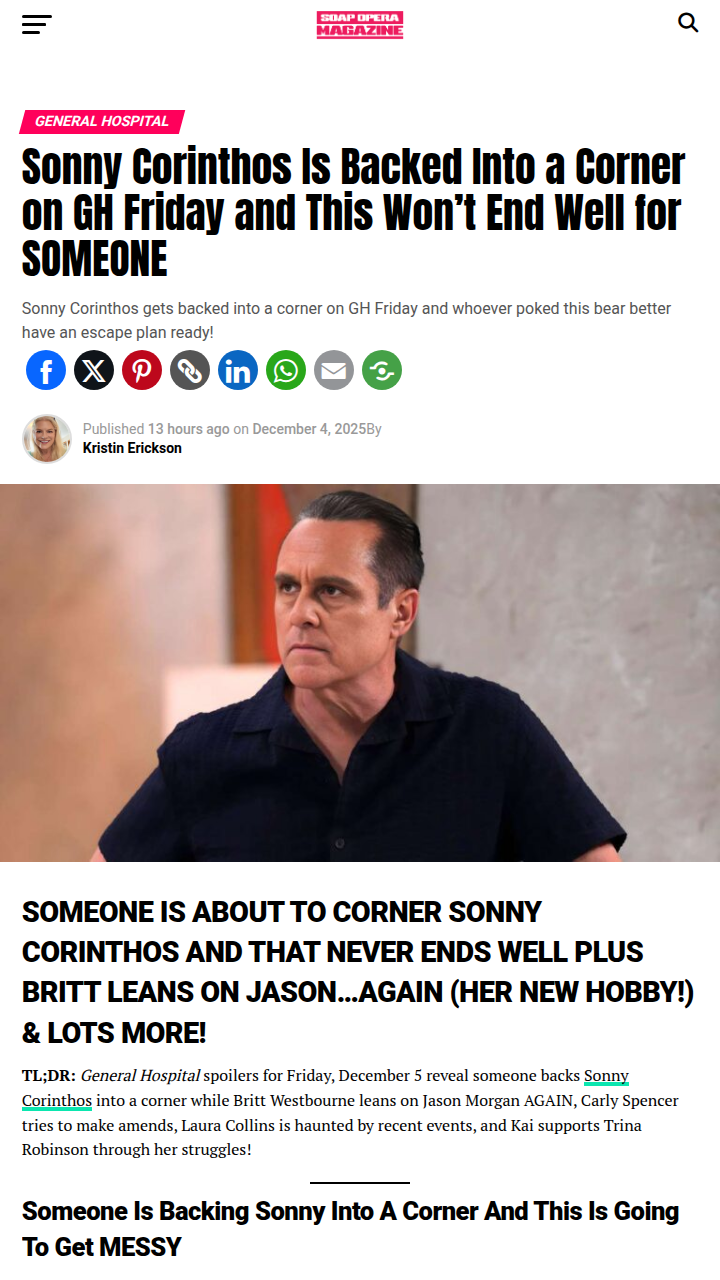Click the December 4, 2025 publish date
The height and width of the screenshot is (1280, 720).
(309, 429)
